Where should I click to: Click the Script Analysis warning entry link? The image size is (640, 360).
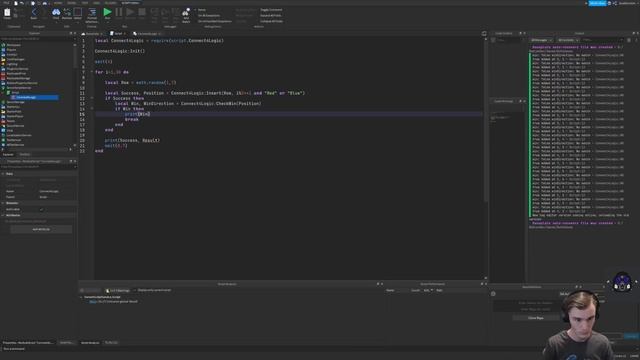(93, 302)
